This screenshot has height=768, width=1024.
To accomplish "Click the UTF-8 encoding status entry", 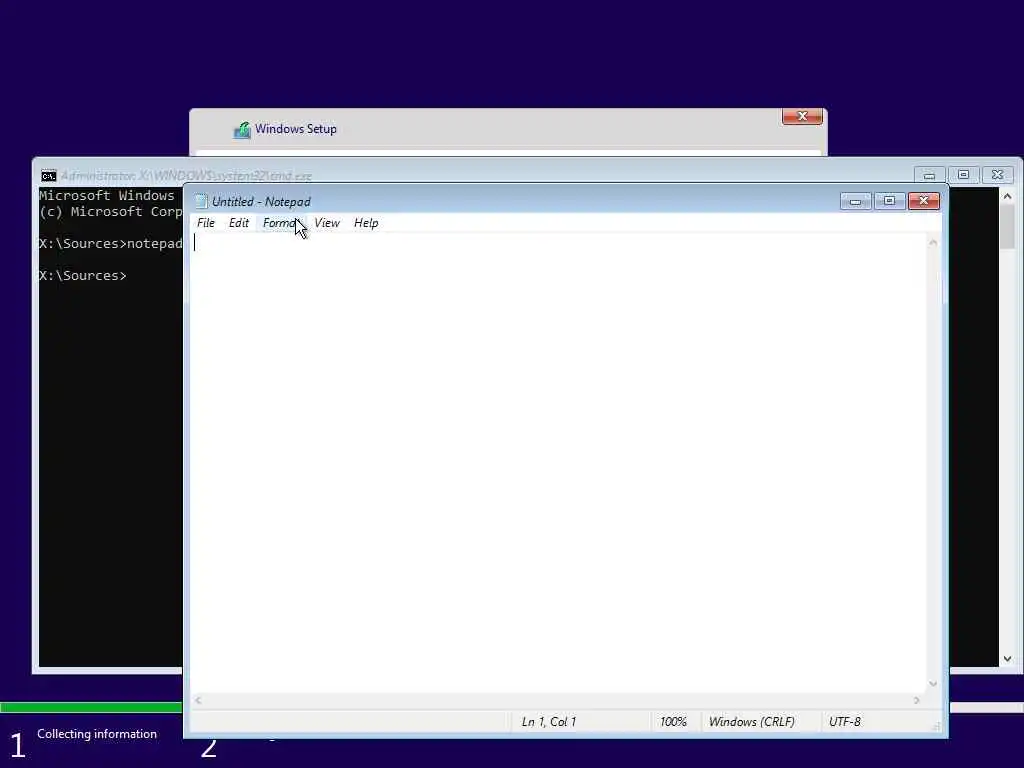I will pos(844,722).
